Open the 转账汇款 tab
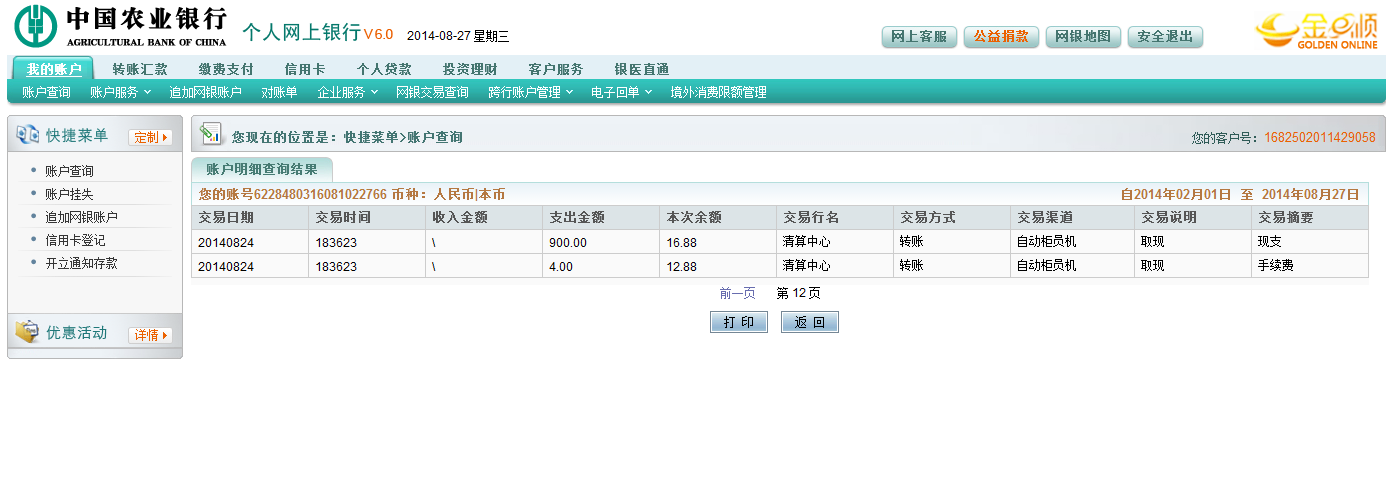 coord(140,69)
